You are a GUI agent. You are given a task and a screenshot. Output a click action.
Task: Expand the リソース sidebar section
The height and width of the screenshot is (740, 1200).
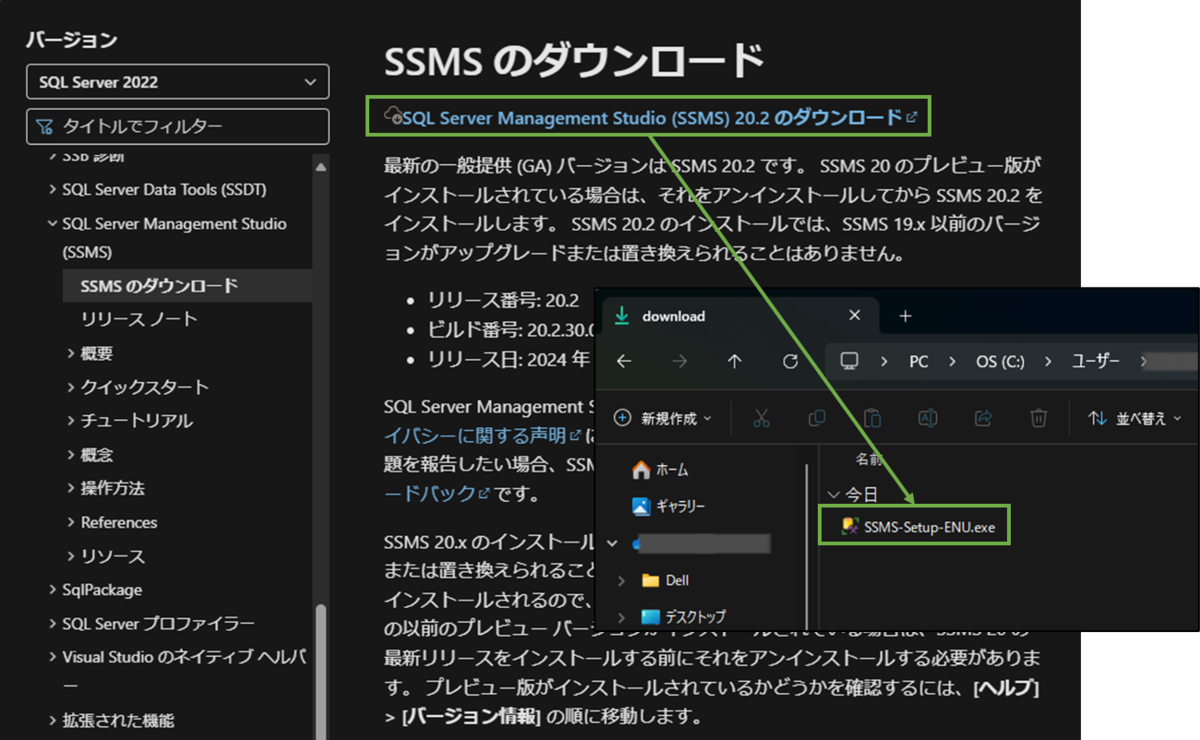71,556
